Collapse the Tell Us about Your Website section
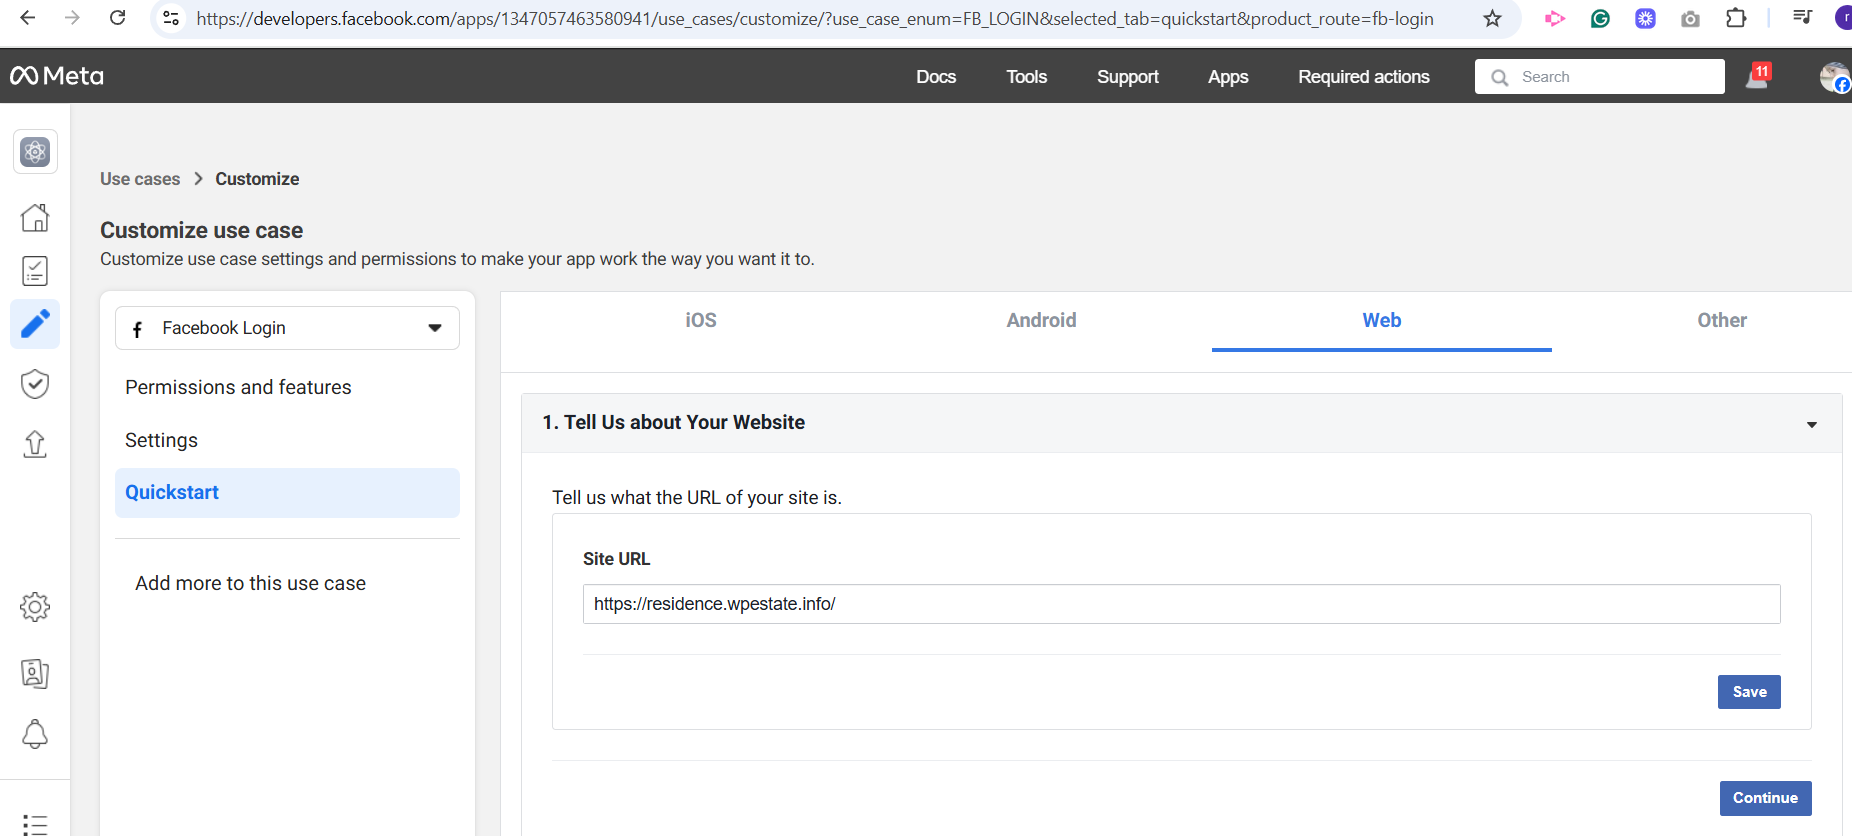 1811,424
